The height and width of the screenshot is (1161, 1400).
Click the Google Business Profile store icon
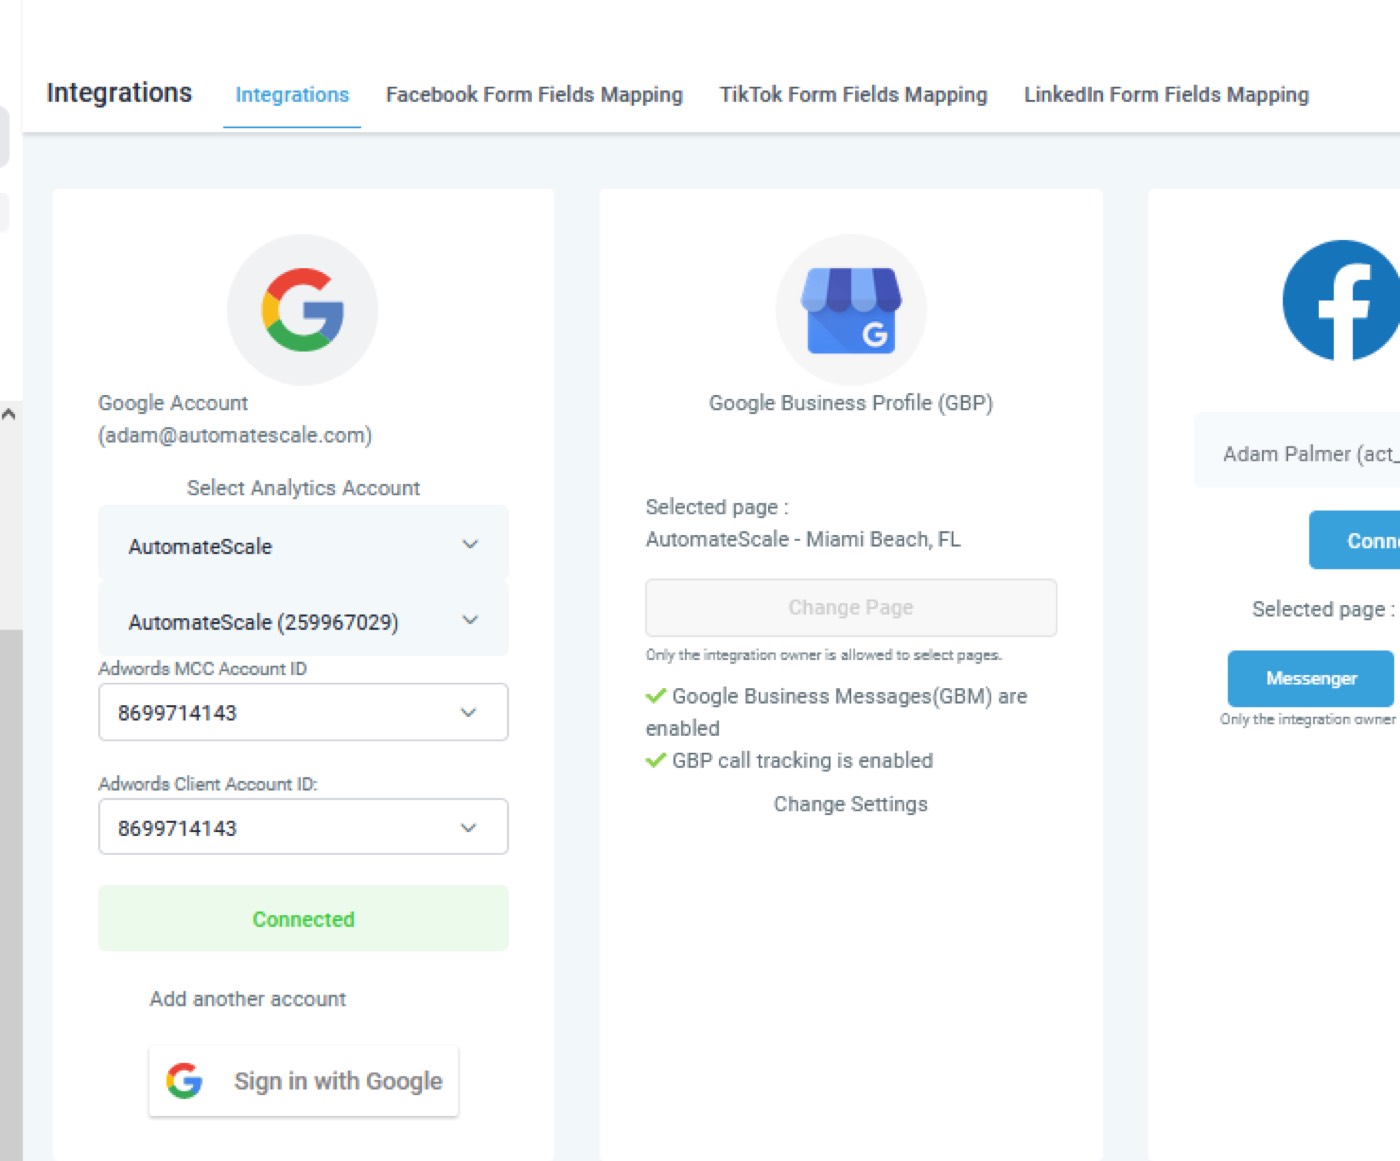point(851,310)
